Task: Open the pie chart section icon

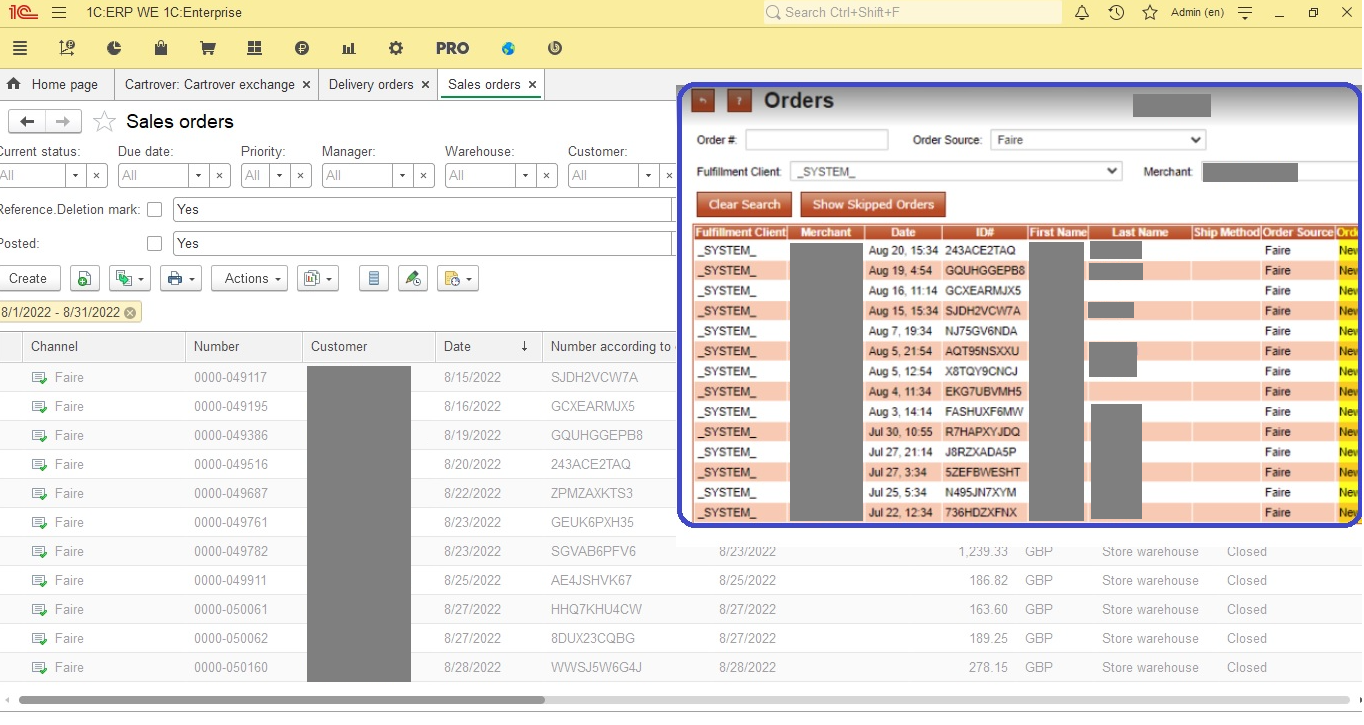Action: pos(114,48)
